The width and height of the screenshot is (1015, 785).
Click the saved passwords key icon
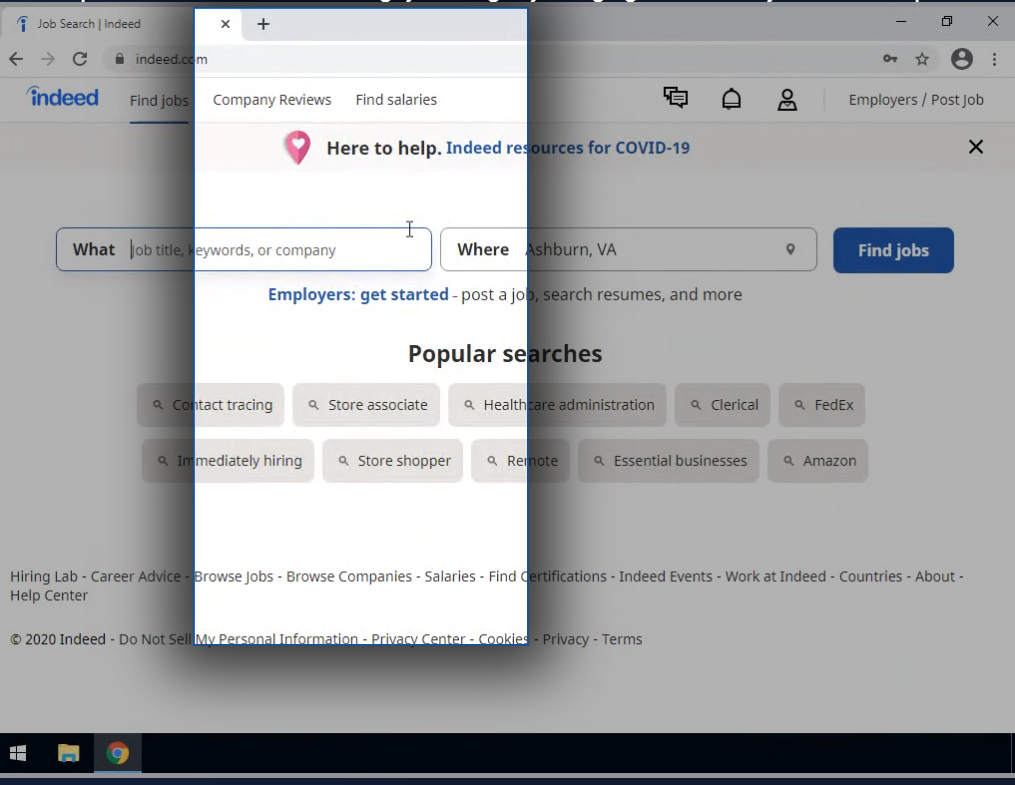pyautogui.click(x=890, y=59)
